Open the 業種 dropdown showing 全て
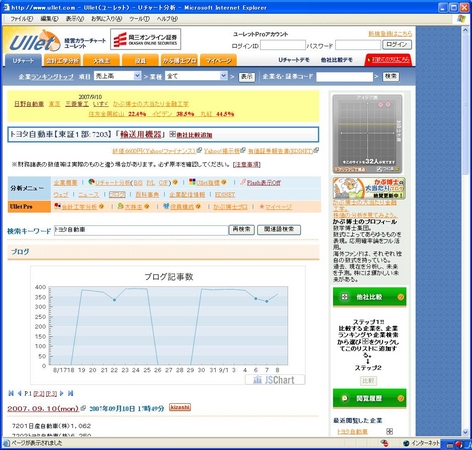Viewport: 472px width, 450px height. coord(196,76)
